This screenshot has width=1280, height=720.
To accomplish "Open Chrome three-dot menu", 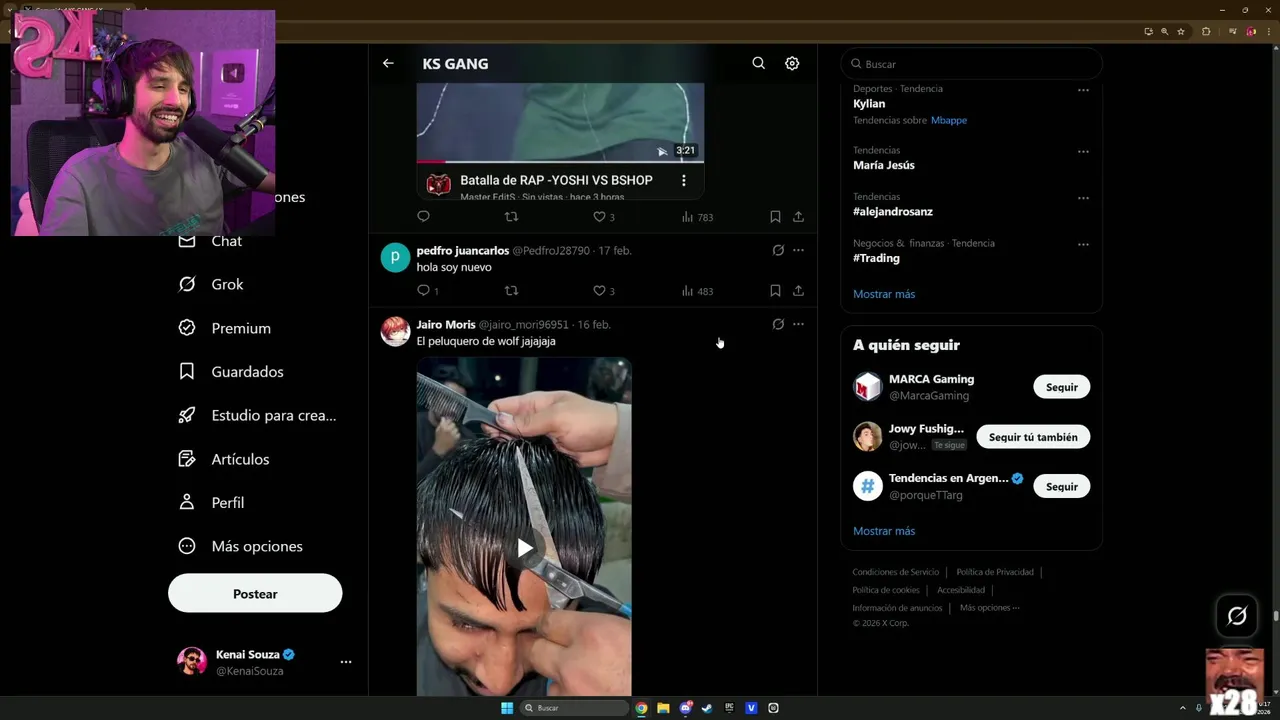I will (x=1268, y=31).
